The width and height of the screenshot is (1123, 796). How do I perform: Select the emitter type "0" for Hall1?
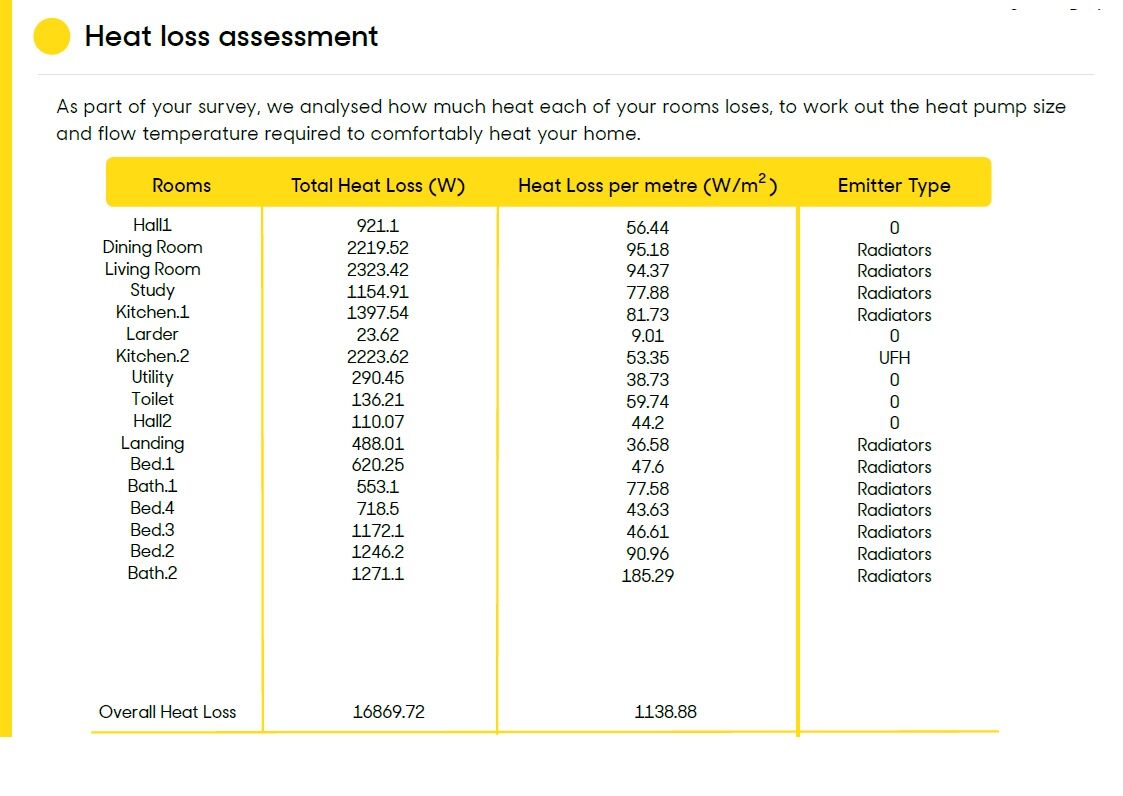(x=895, y=228)
